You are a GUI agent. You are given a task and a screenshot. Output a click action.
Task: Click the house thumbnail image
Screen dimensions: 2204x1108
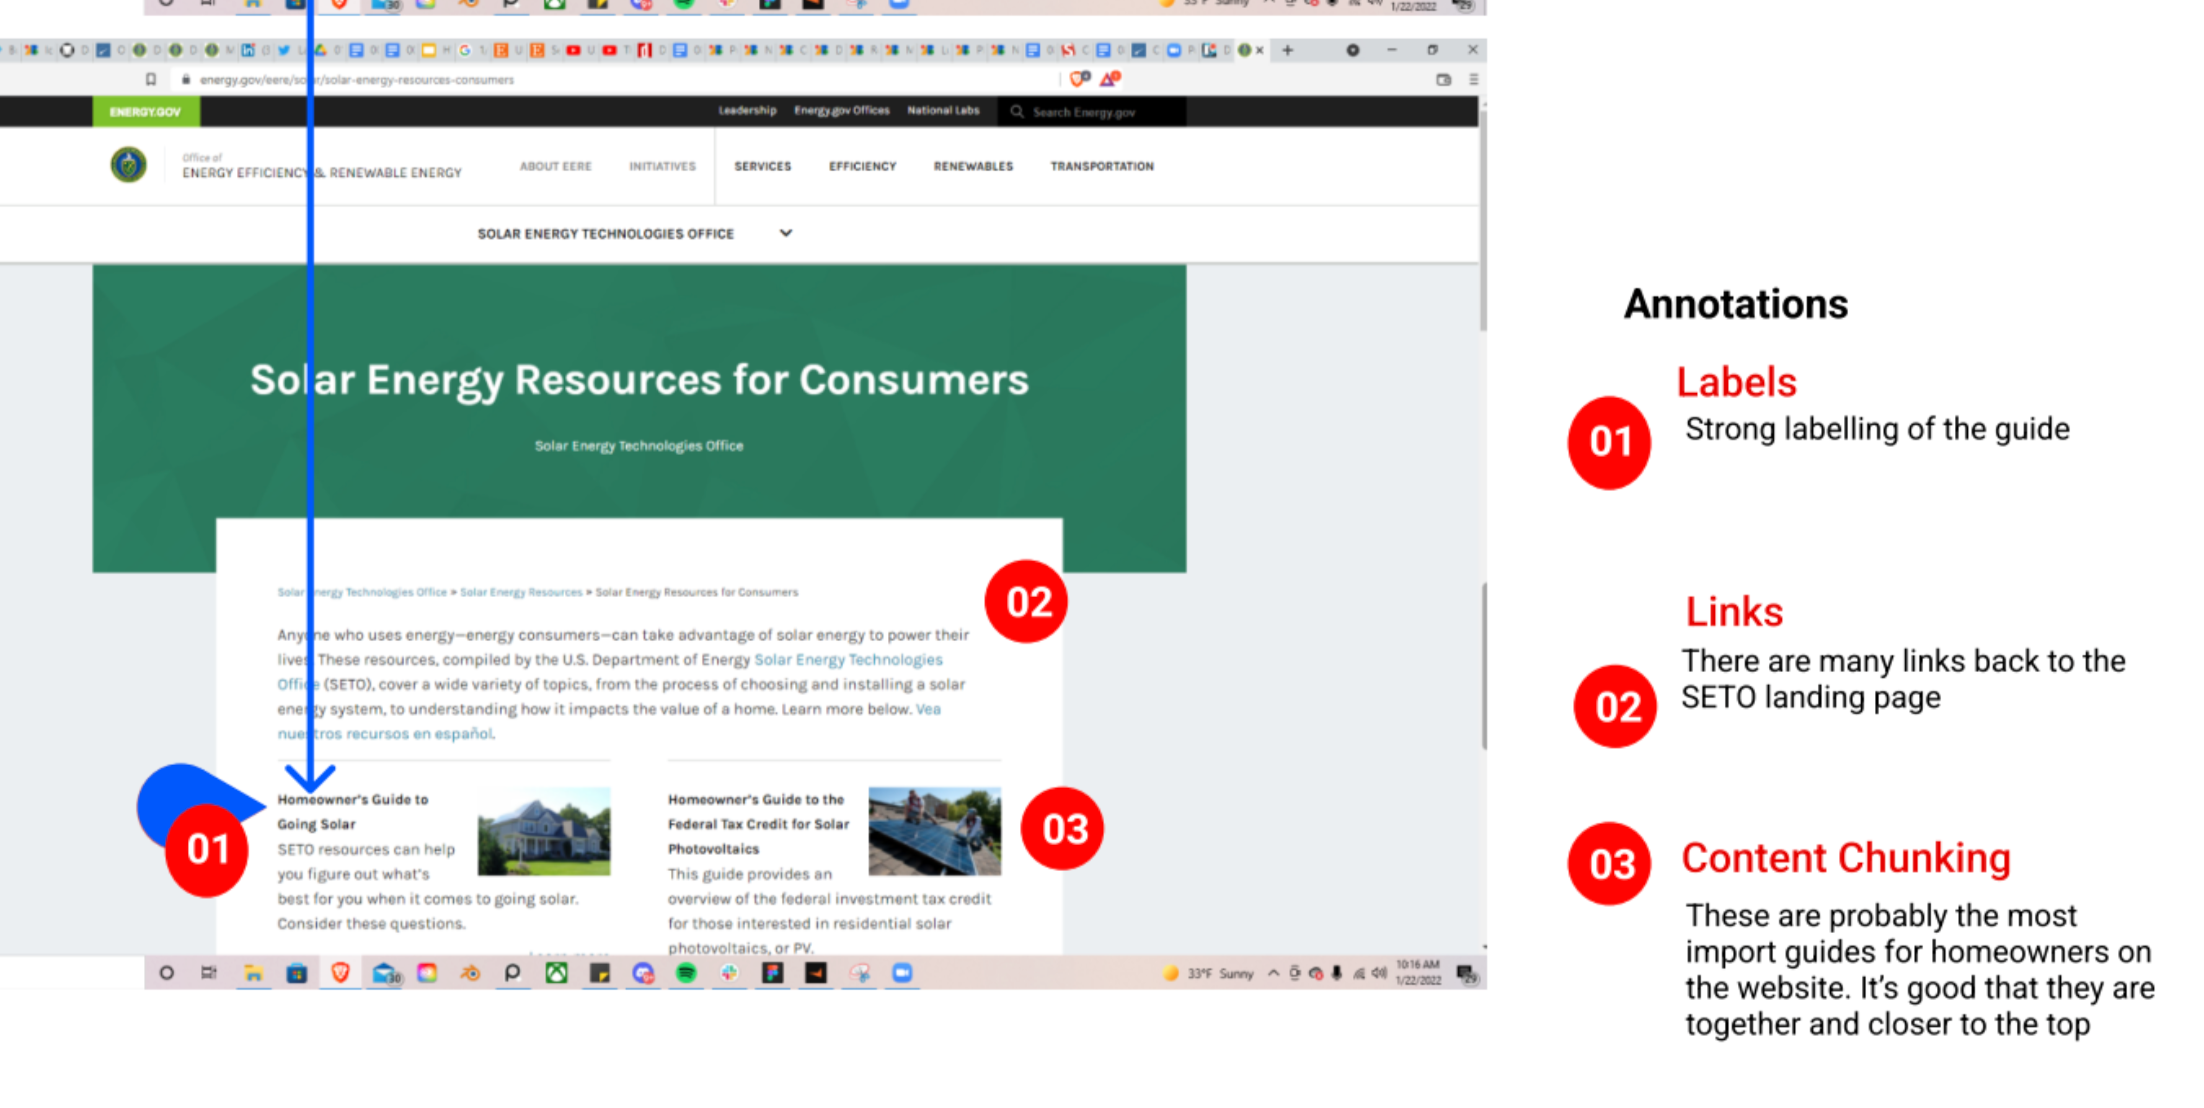pyautogui.click(x=544, y=831)
